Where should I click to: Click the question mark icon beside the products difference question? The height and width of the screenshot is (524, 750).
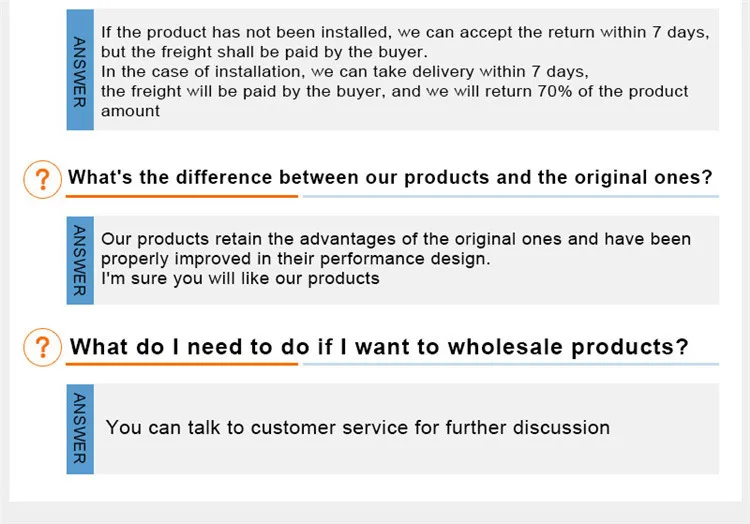(43, 179)
